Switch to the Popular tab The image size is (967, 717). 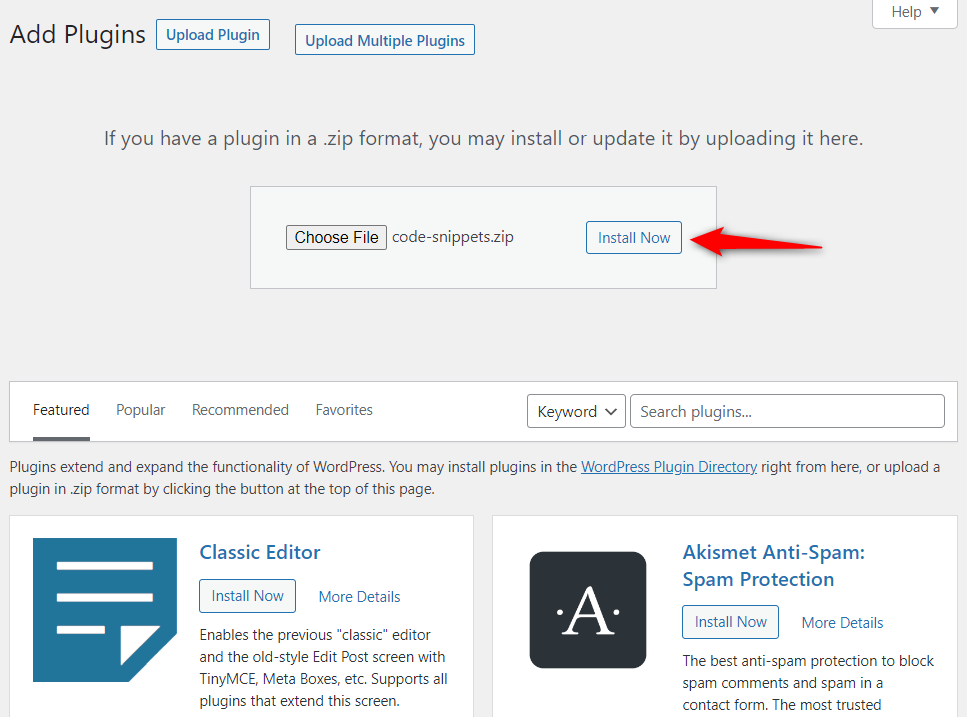coord(141,410)
